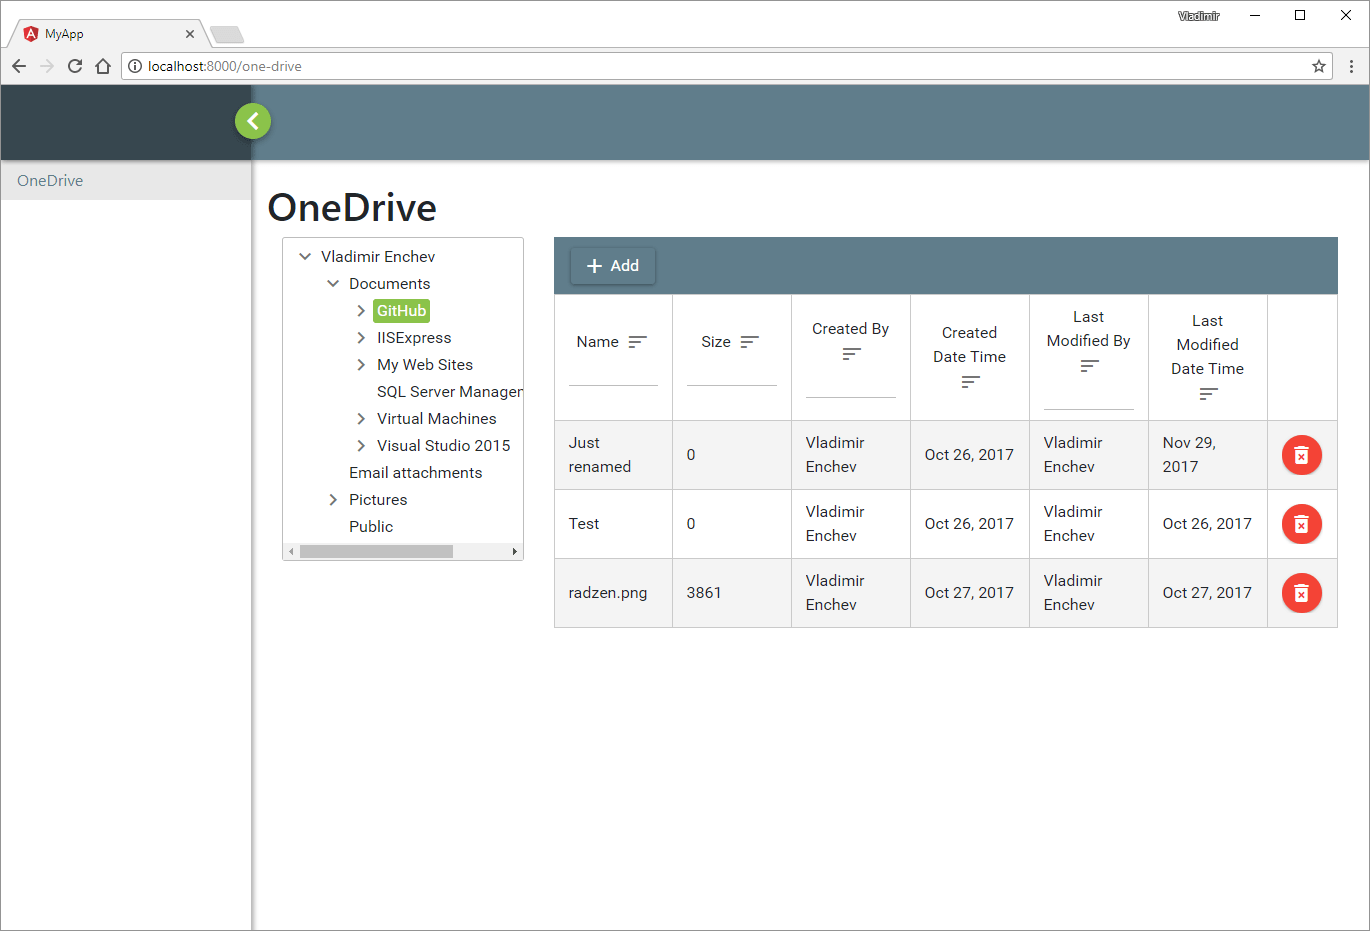Open a new browser tab

pyautogui.click(x=227, y=35)
